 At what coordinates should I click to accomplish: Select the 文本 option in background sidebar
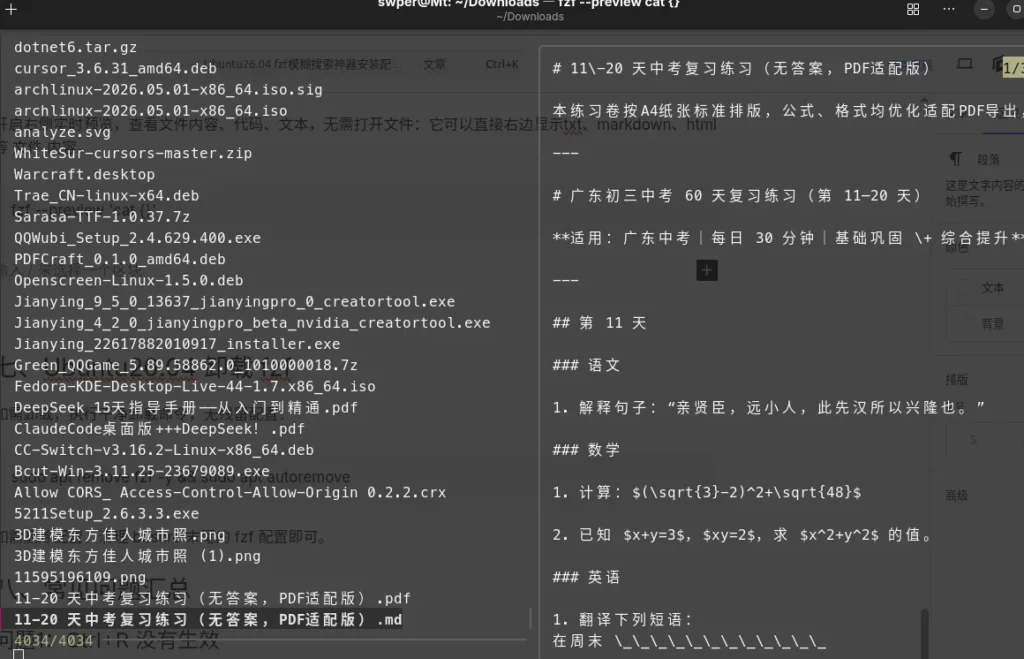(993, 287)
